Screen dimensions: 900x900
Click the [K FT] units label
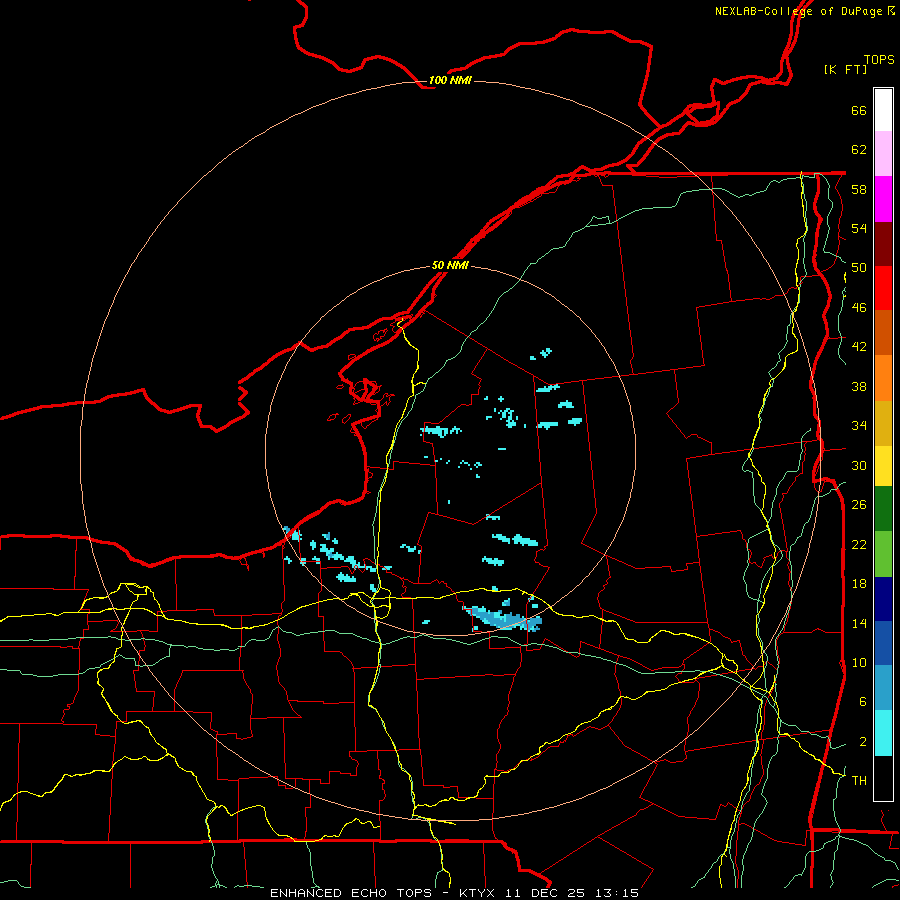coord(845,69)
